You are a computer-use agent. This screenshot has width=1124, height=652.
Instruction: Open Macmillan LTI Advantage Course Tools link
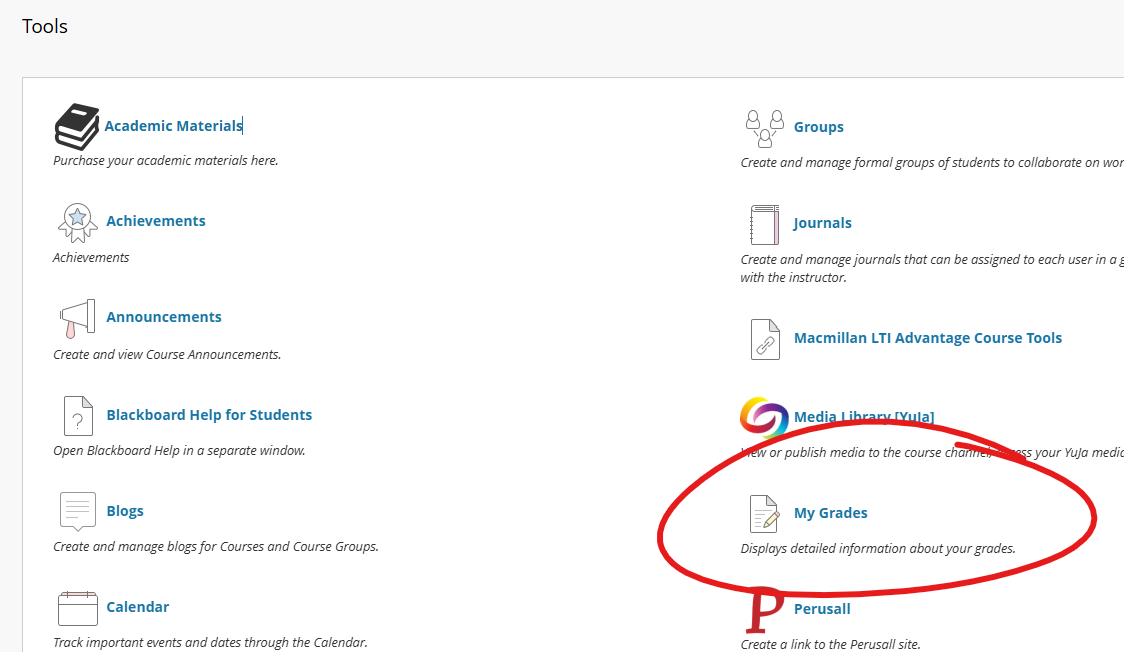pyautogui.click(x=928, y=337)
